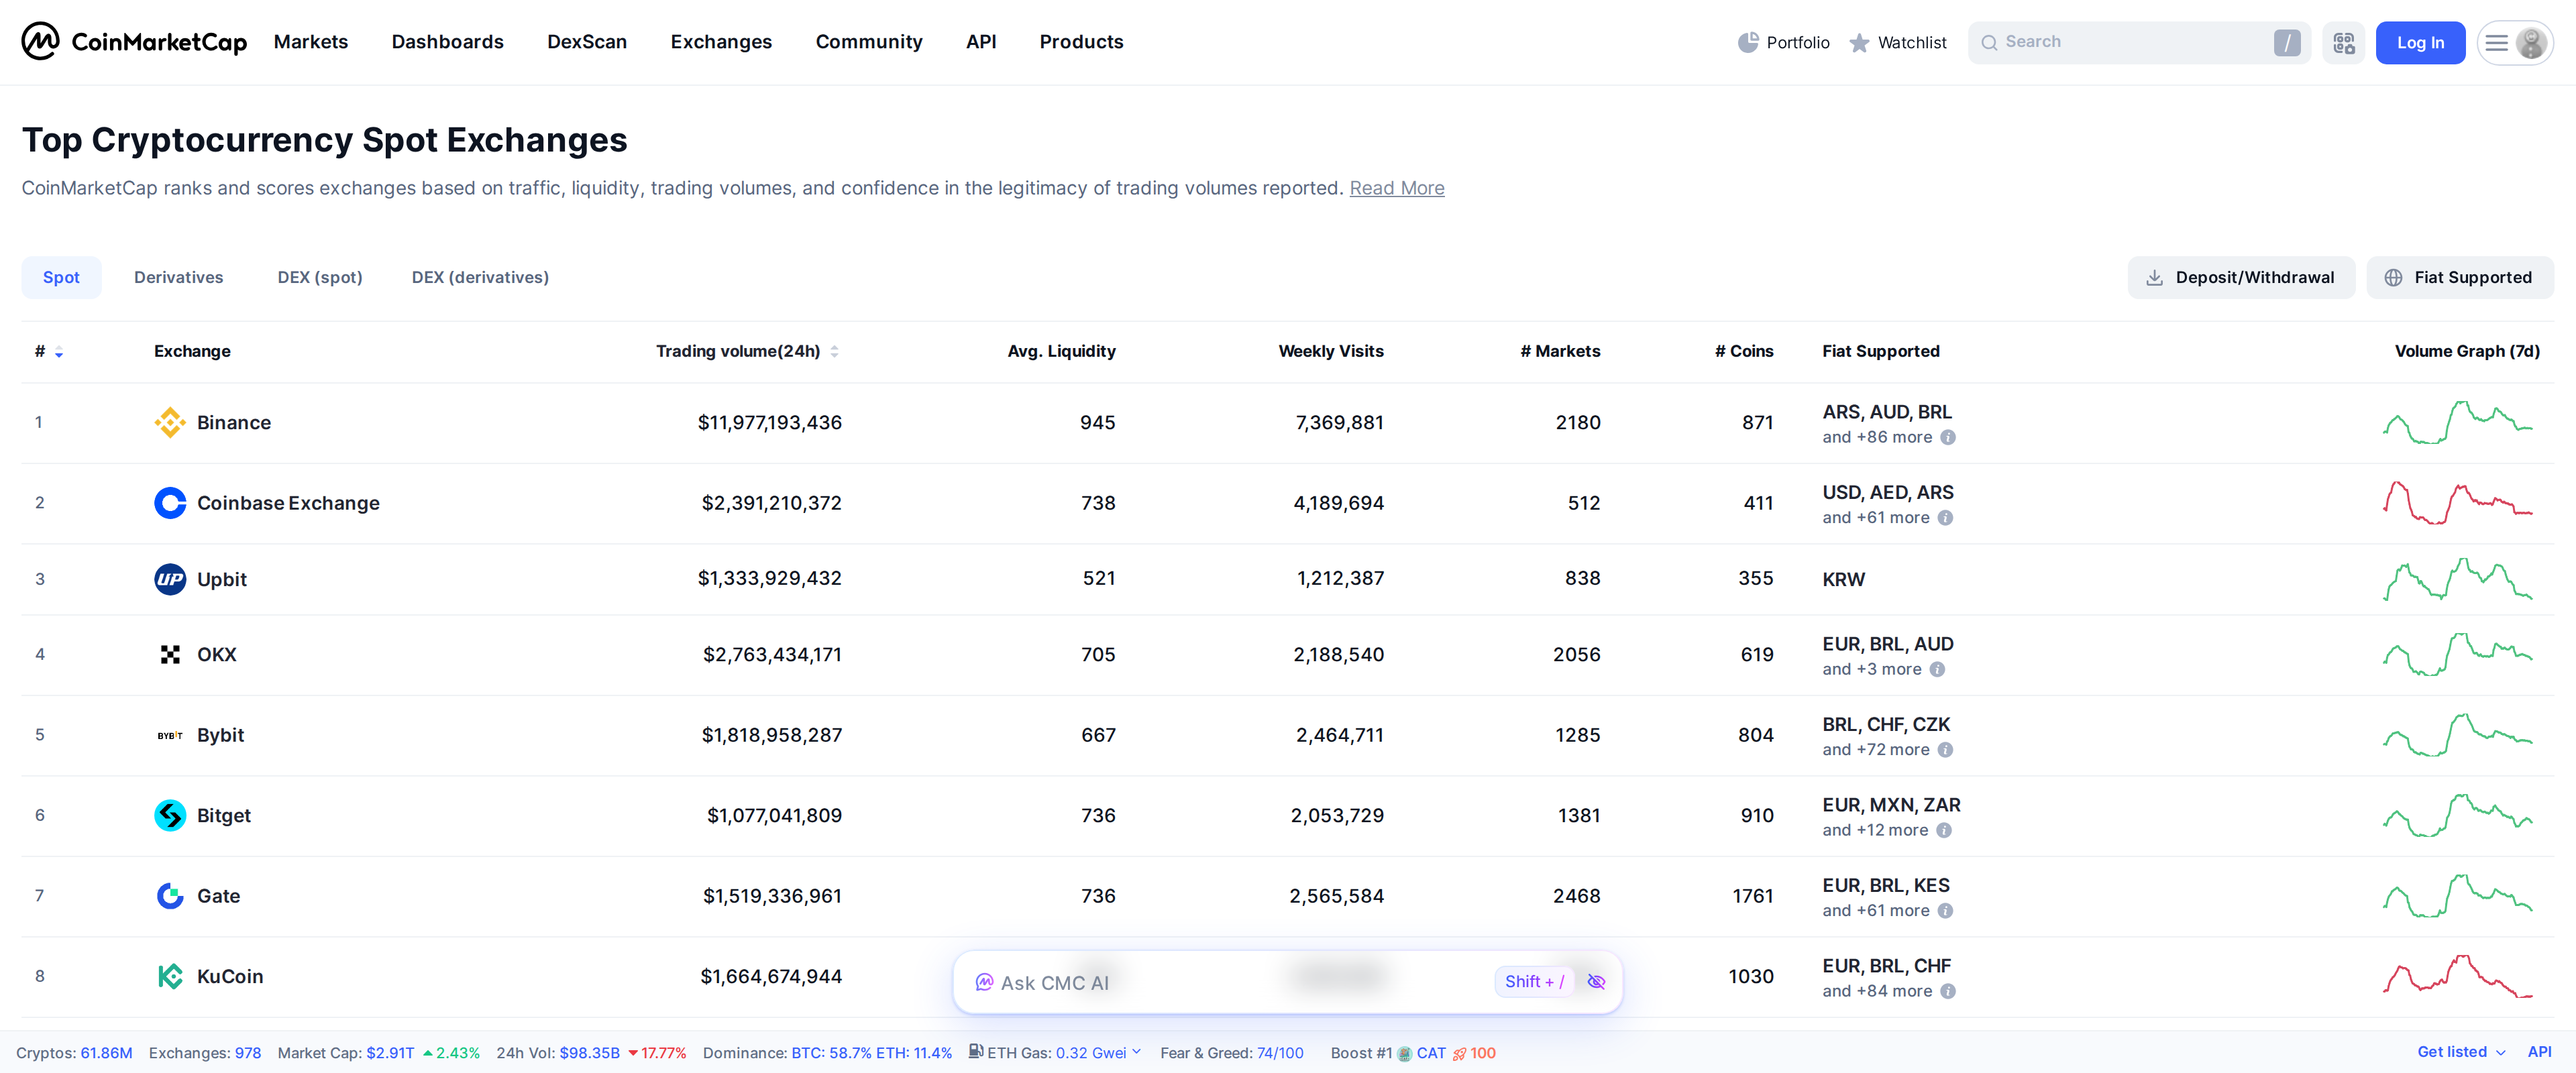Click info icon beside Binance +86 more
2576x1073 pixels.
click(x=1948, y=437)
